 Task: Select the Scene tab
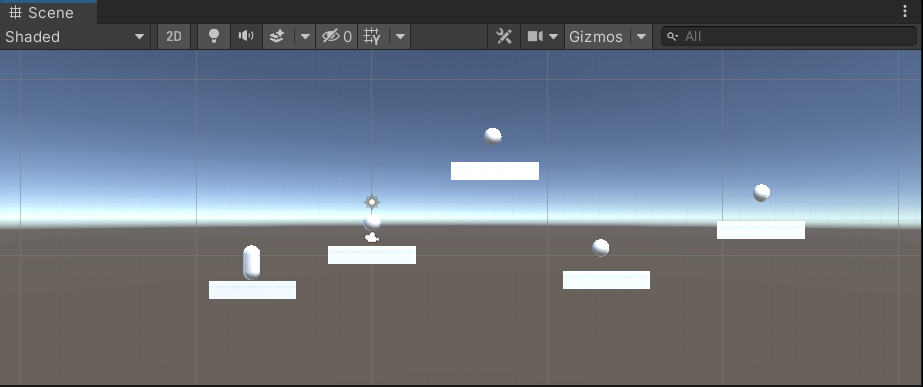(48, 12)
